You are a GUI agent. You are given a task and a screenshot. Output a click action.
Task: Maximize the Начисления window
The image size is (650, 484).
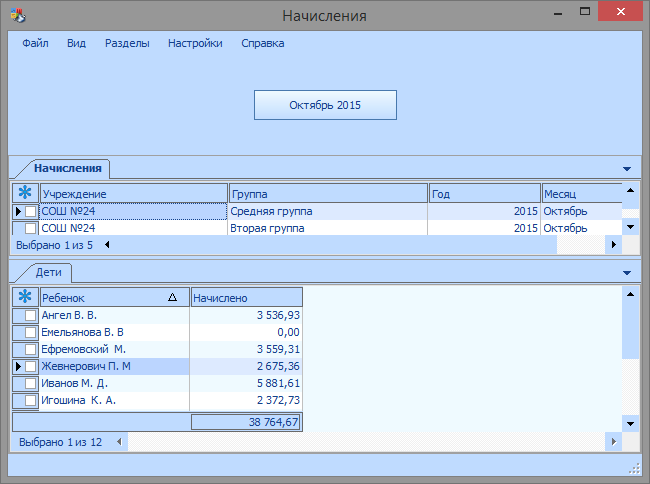[585, 12]
